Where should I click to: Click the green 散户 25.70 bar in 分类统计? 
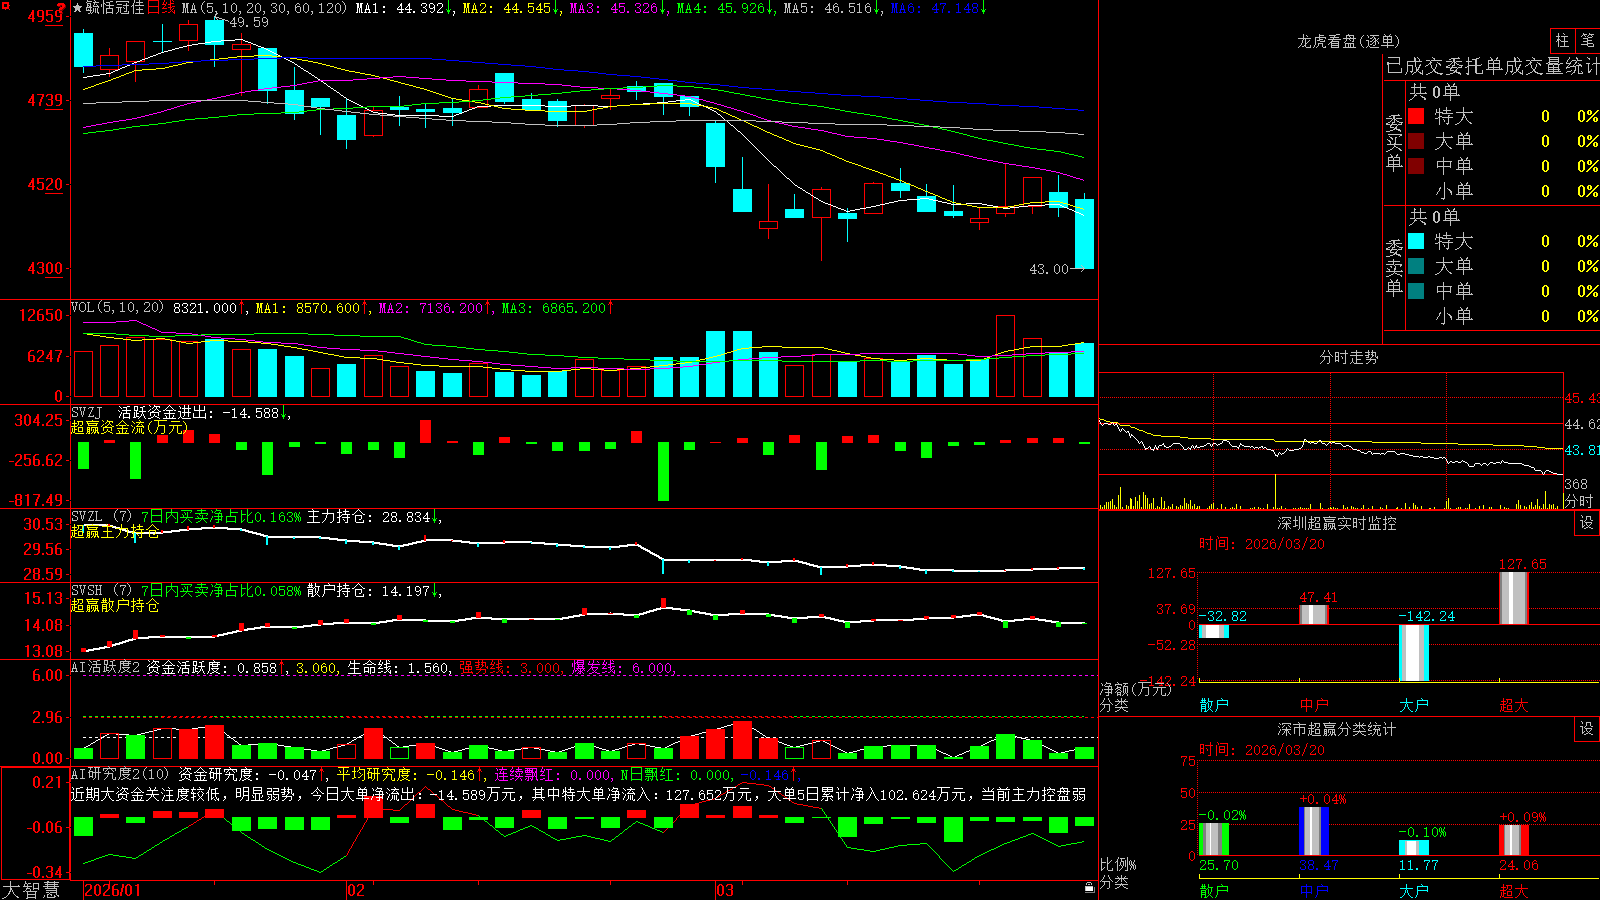coord(1214,839)
